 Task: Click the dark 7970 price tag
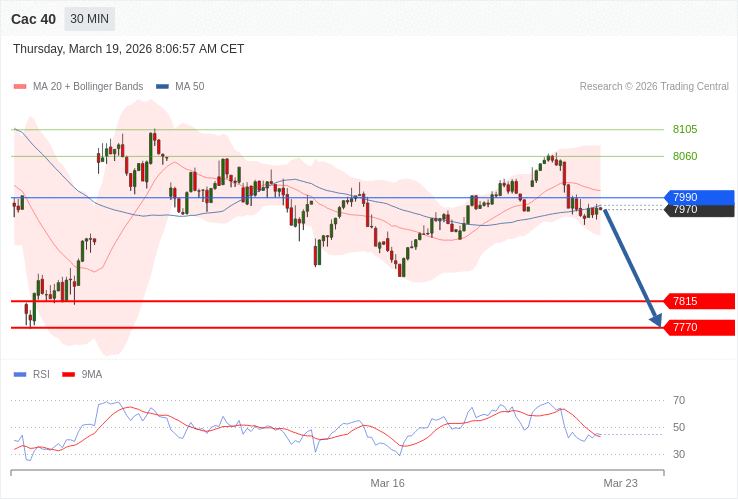(698, 210)
